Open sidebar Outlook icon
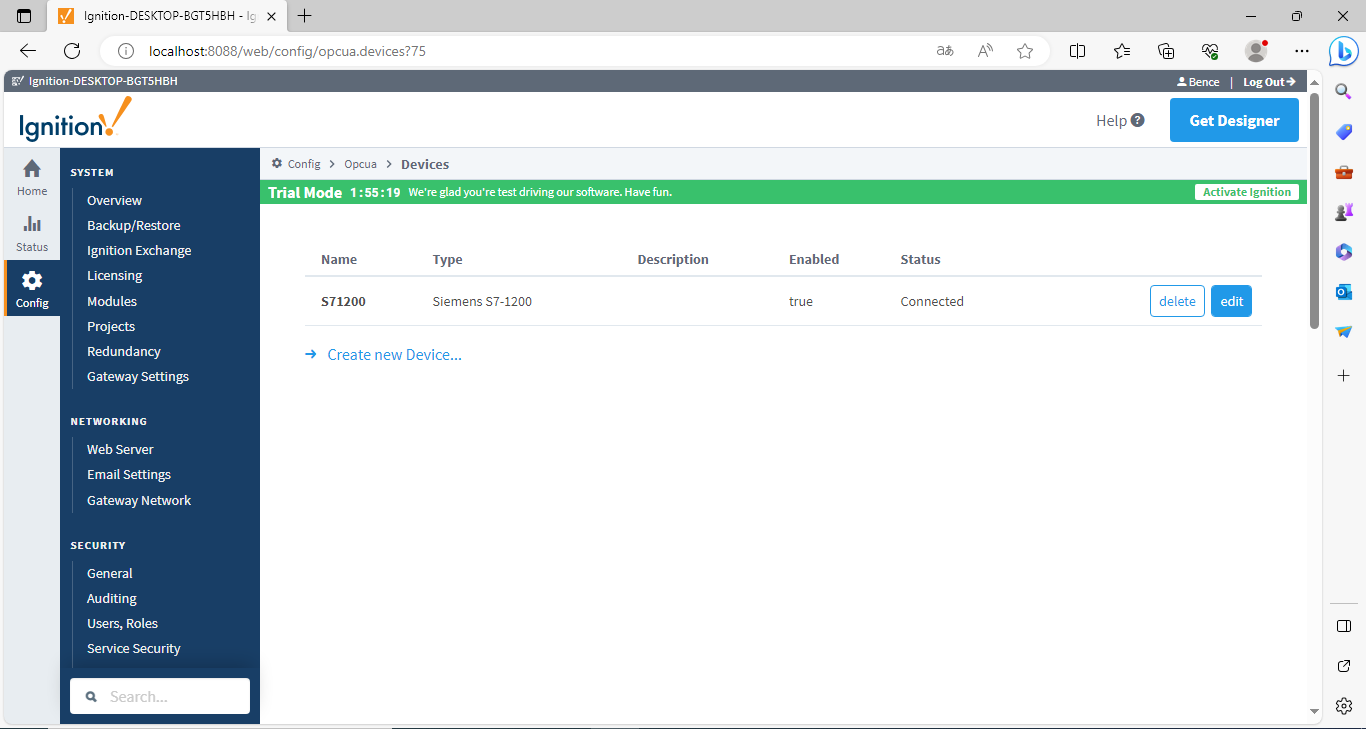Viewport: 1366px width, 729px height. (1344, 292)
